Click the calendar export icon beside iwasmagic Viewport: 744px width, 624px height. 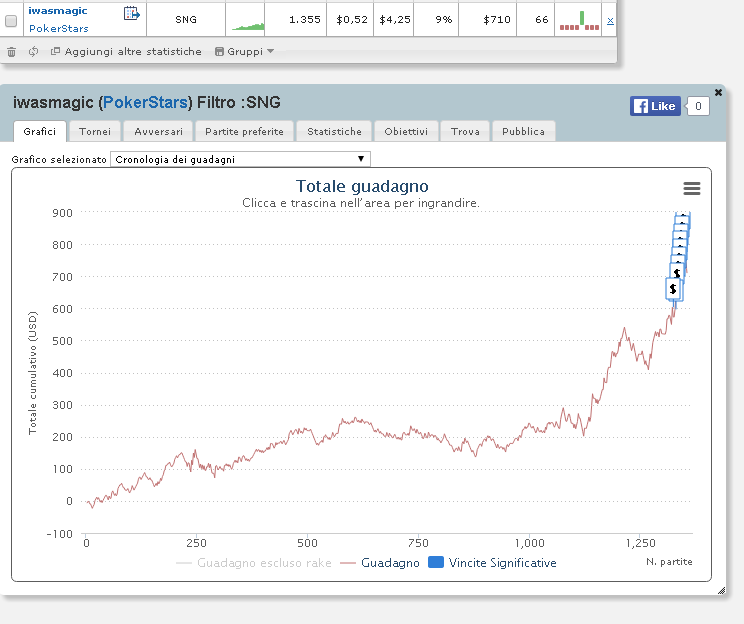131,13
